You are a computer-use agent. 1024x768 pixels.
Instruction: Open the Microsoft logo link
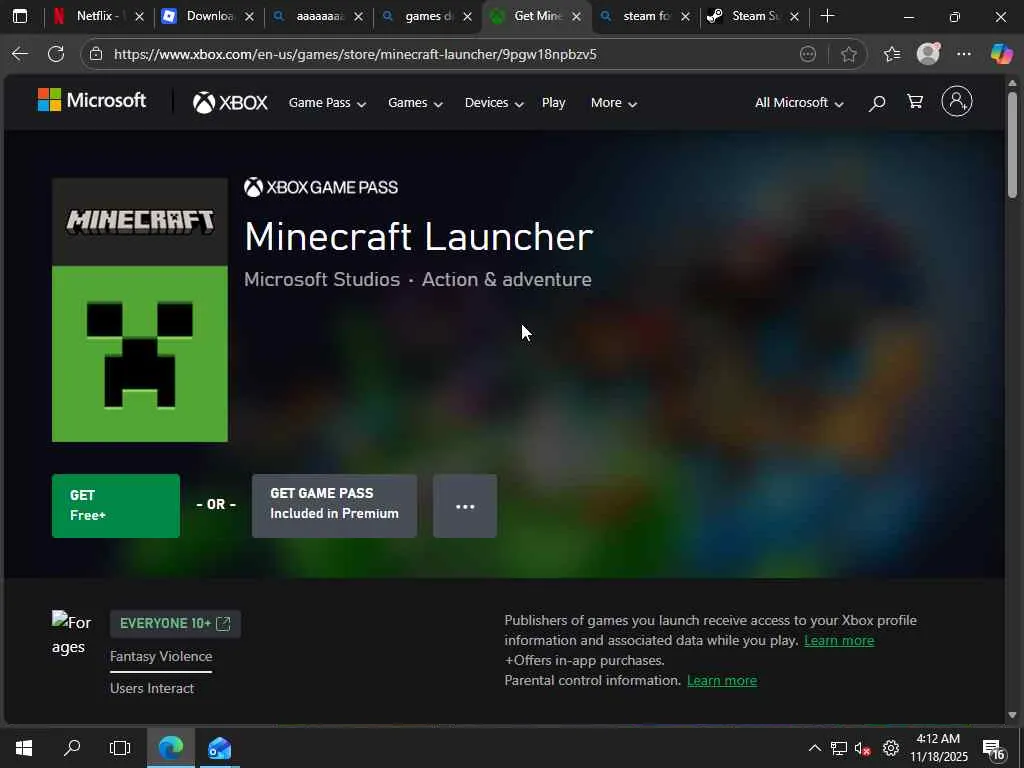92,101
